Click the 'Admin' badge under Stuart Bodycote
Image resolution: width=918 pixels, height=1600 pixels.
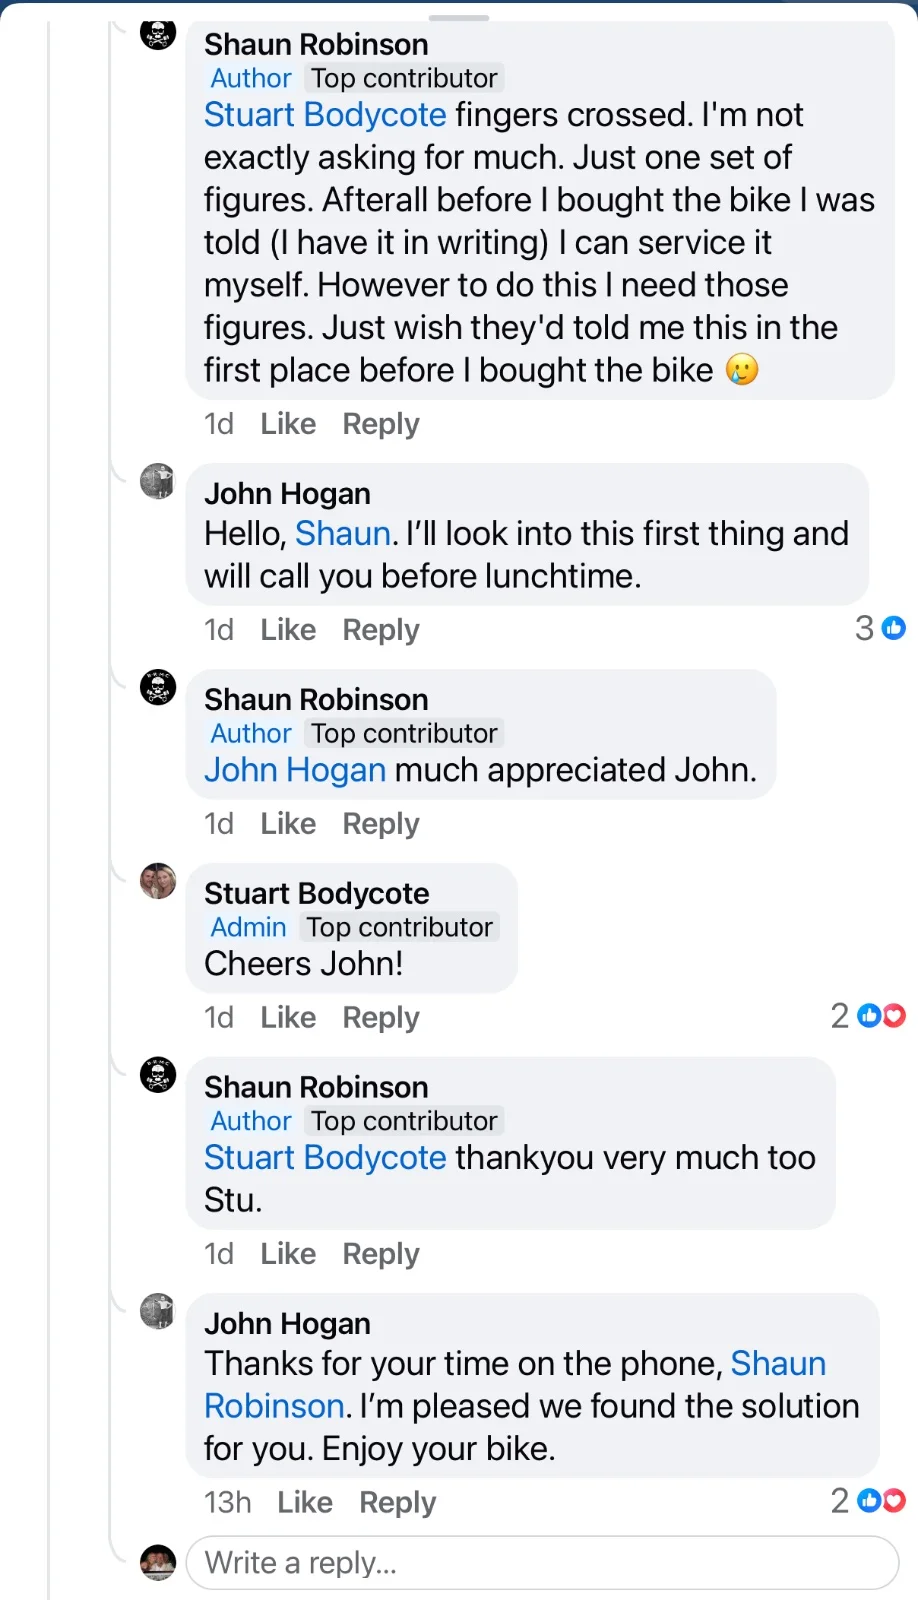(x=248, y=927)
